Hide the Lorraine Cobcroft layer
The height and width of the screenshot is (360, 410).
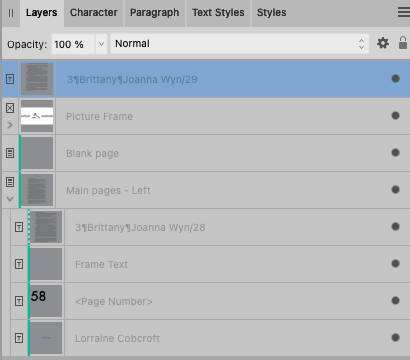pyautogui.click(x=395, y=338)
